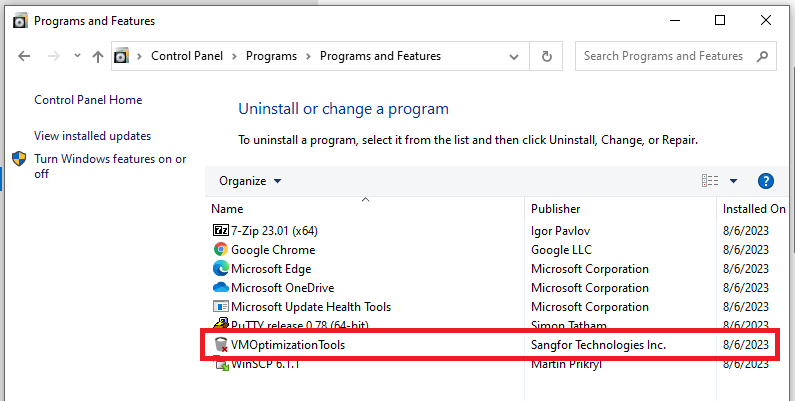Viewport: 795px width, 401px height.
Task: Click the Igor Pavlov publisher cell
Action: pyautogui.click(x=560, y=231)
